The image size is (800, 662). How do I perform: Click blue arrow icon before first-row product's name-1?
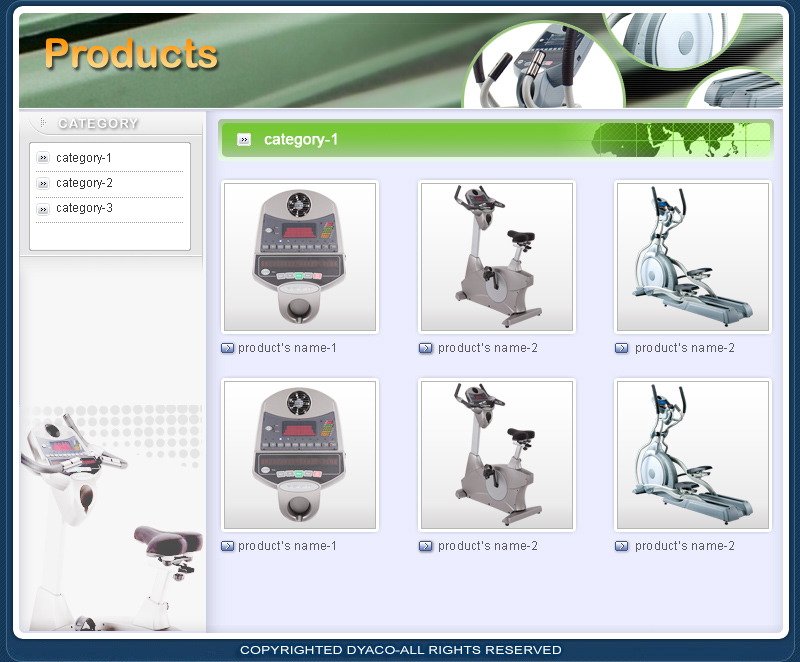pyautogui.click(x=227, y=348)
